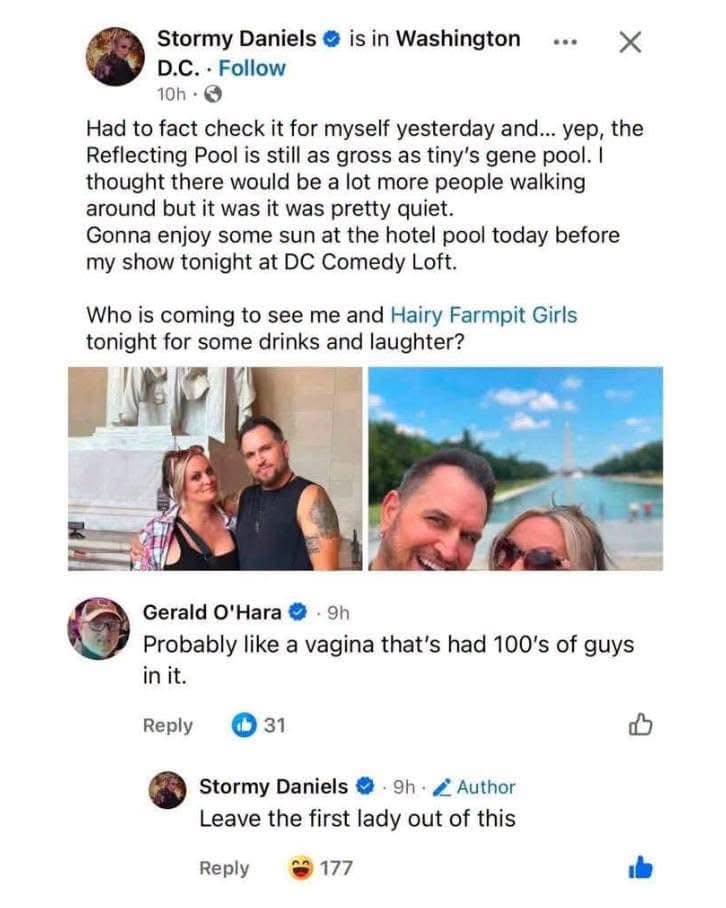Viewport: 726px width, 908px height.
Task: Reply to the author's comment
Action: (224, 868)
